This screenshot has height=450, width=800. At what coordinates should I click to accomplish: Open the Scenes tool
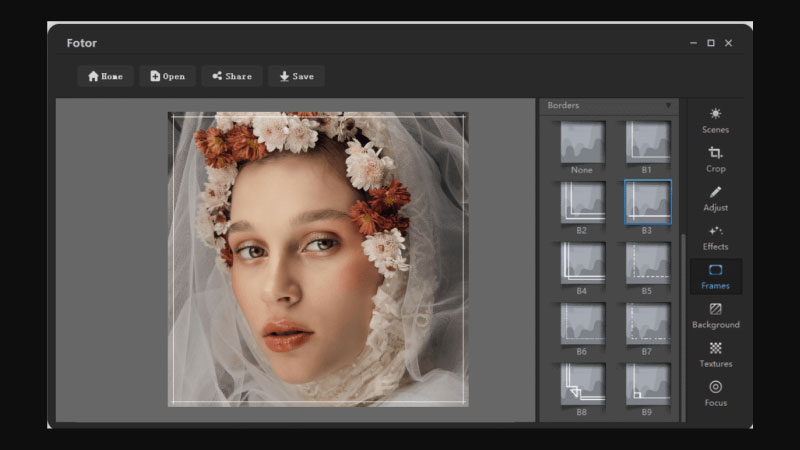715,119
